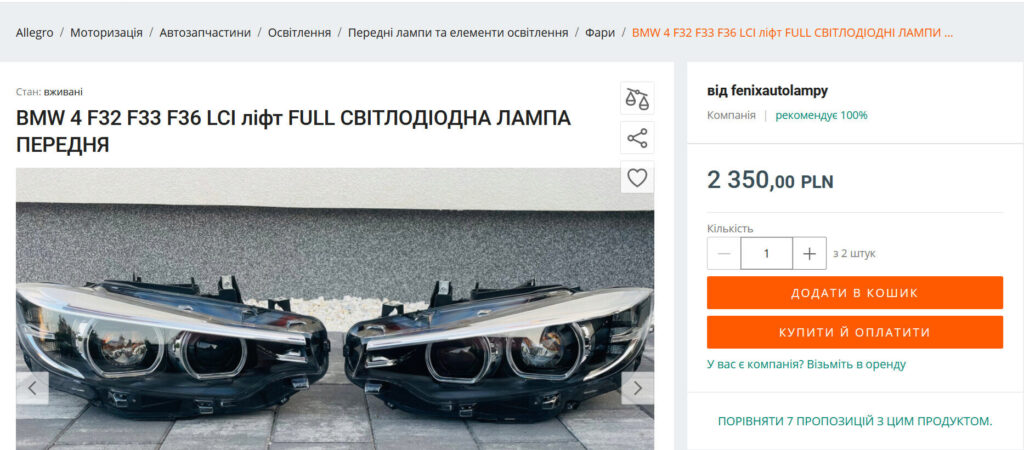Viewport: 1024px width, 450px height.
Task: Show previous photo with left arrow
Action: (x=32, y=388)
